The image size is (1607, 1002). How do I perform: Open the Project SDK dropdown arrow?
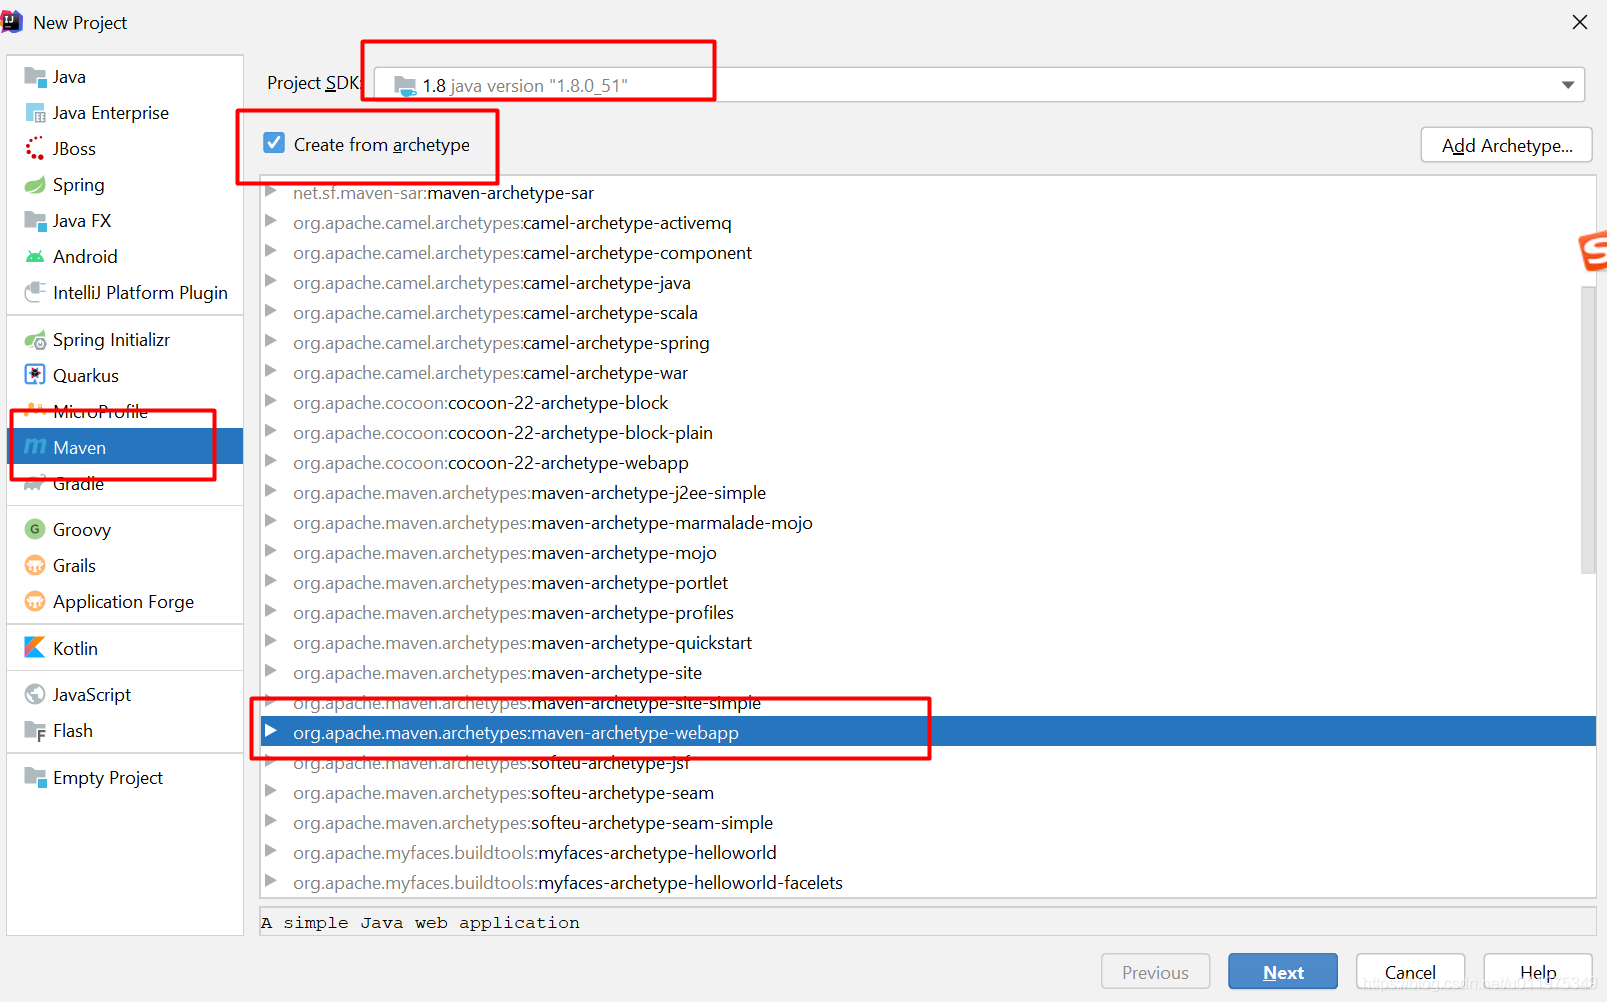click(x=1568, y=85)
